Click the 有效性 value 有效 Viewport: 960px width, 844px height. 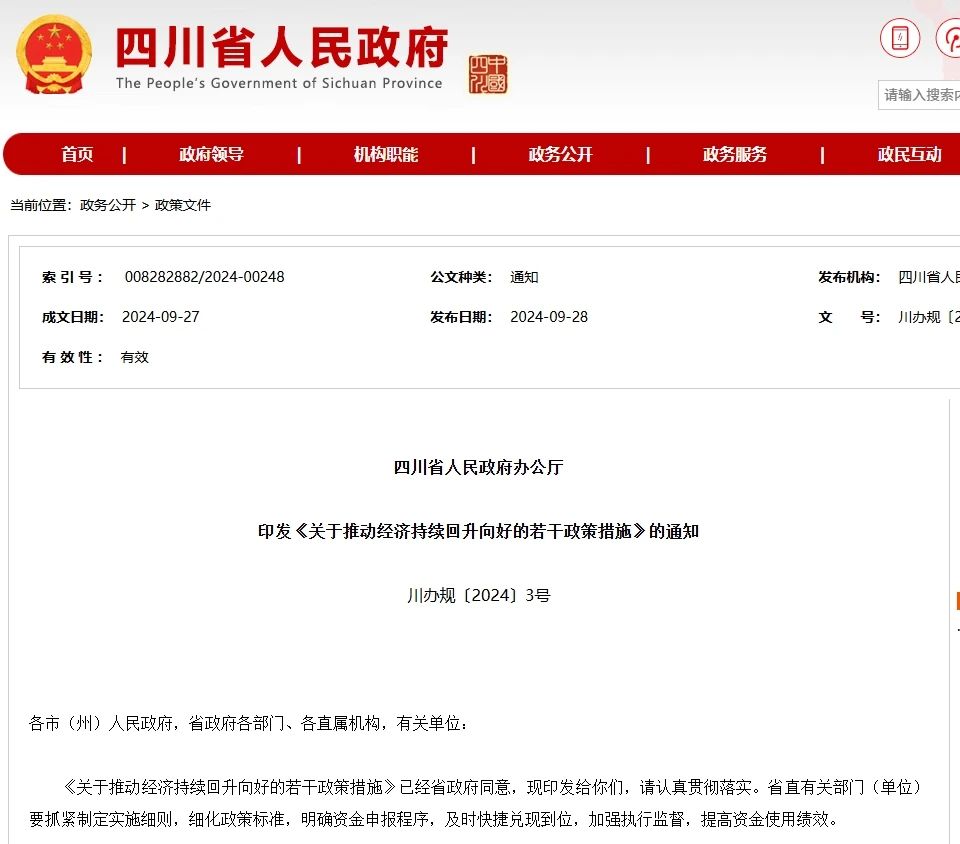[x=135, y=357]
